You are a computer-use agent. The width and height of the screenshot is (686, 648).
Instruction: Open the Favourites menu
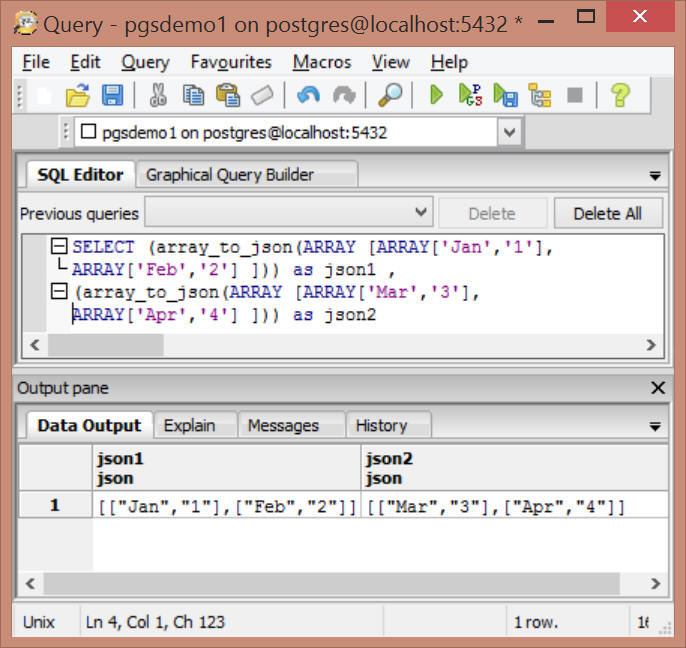coord(231,62)
